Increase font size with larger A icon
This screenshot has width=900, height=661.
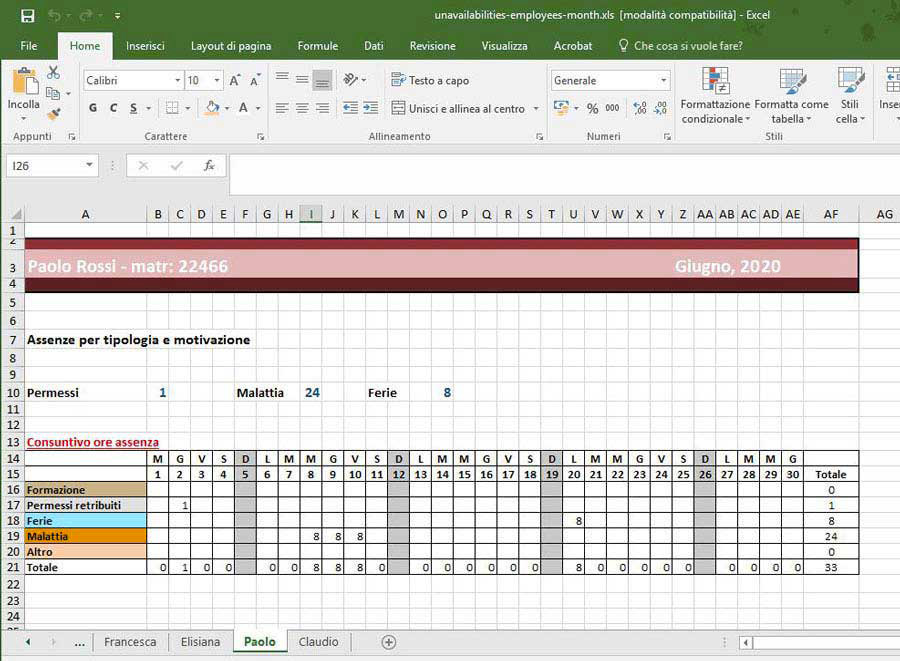234,80
